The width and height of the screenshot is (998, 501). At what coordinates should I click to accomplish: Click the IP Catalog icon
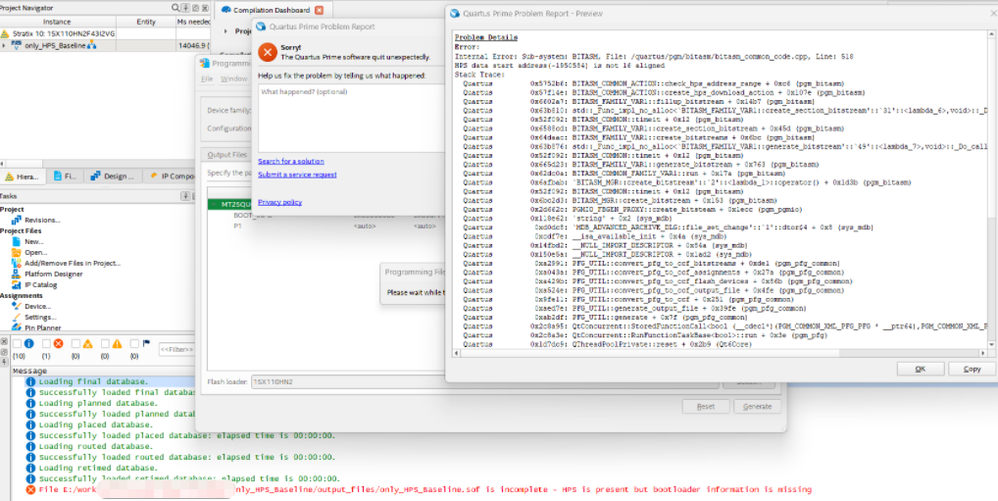17,285
